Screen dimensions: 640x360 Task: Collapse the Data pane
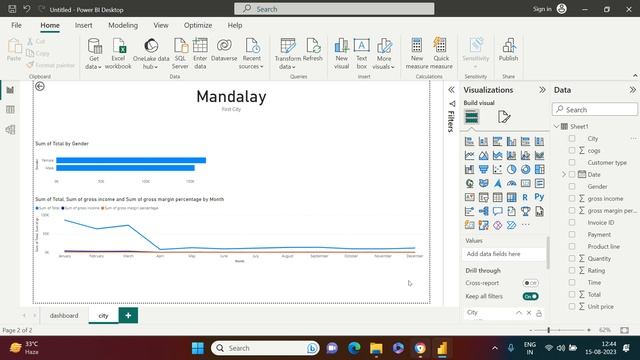[x=632, y=90]
